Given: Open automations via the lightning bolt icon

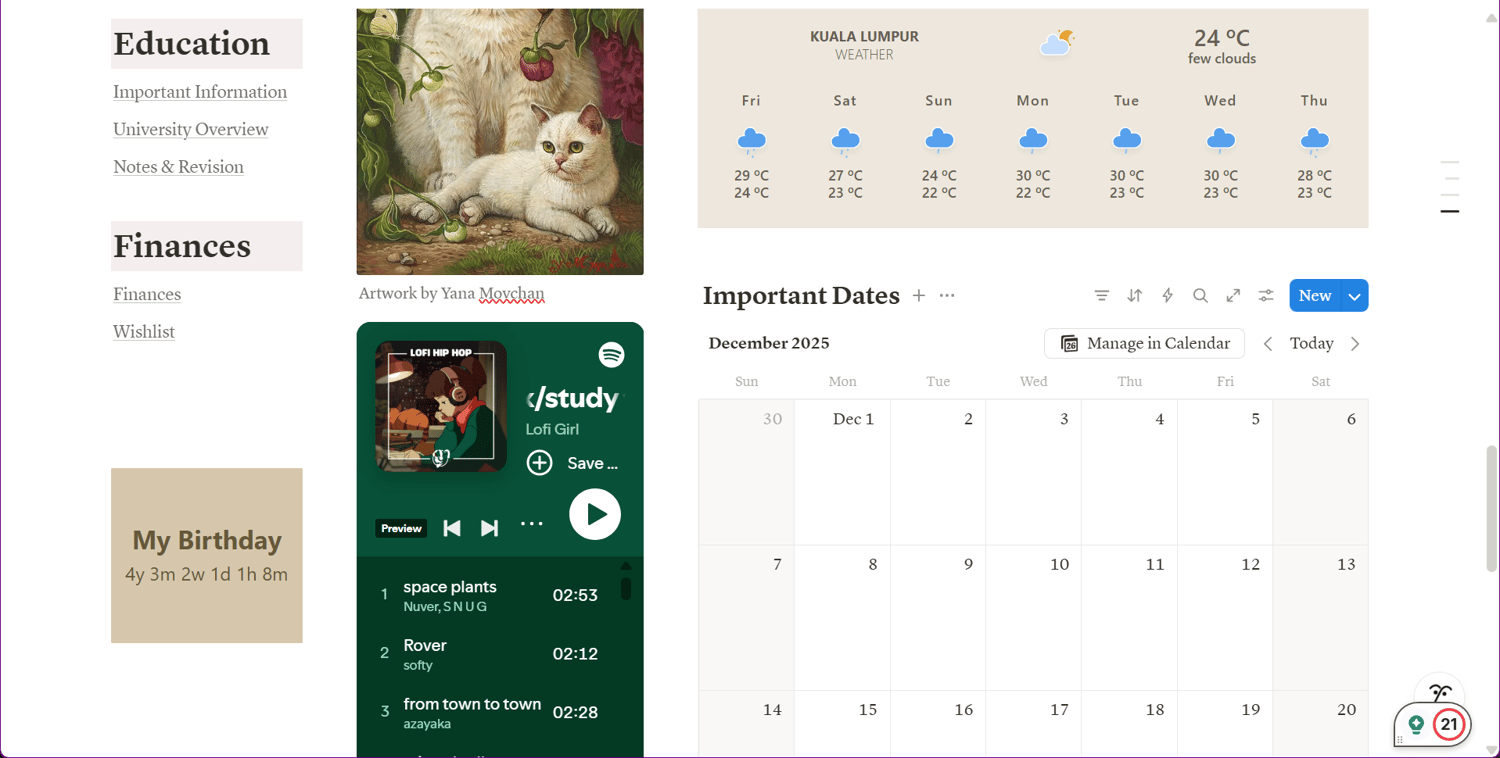Looking at the screenshot, I should tap(1167, 296).
